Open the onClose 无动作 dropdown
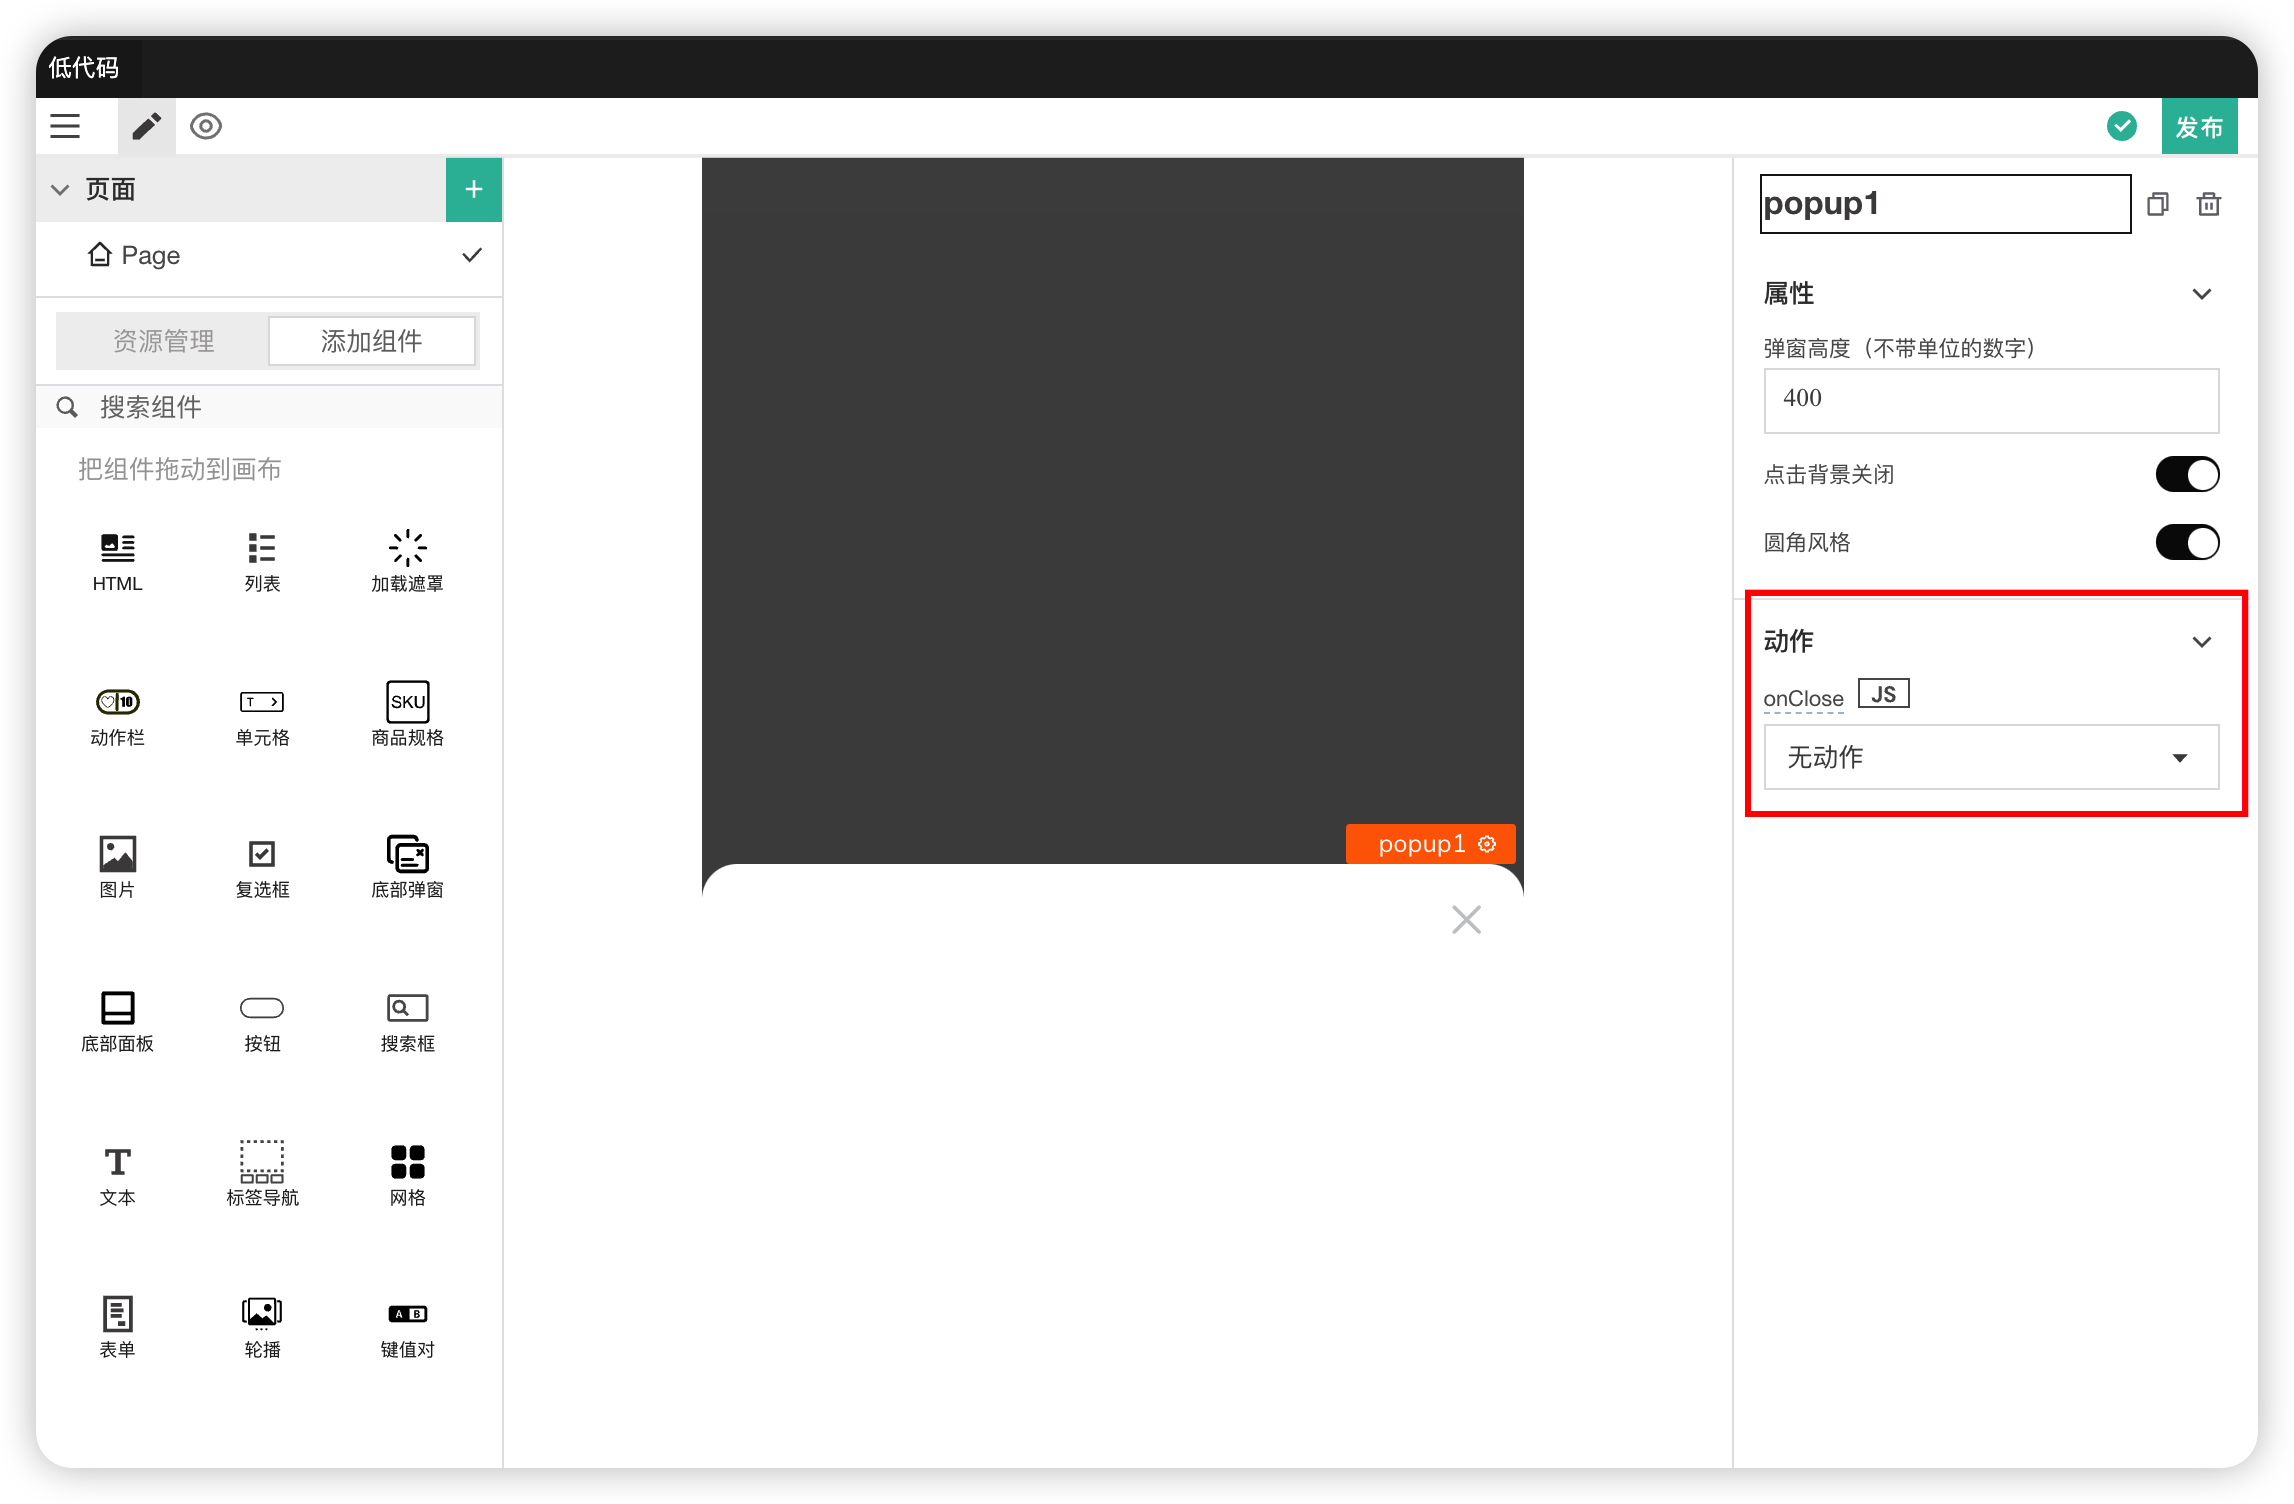2294x1504 pixels. click(x=1990, y=757)
